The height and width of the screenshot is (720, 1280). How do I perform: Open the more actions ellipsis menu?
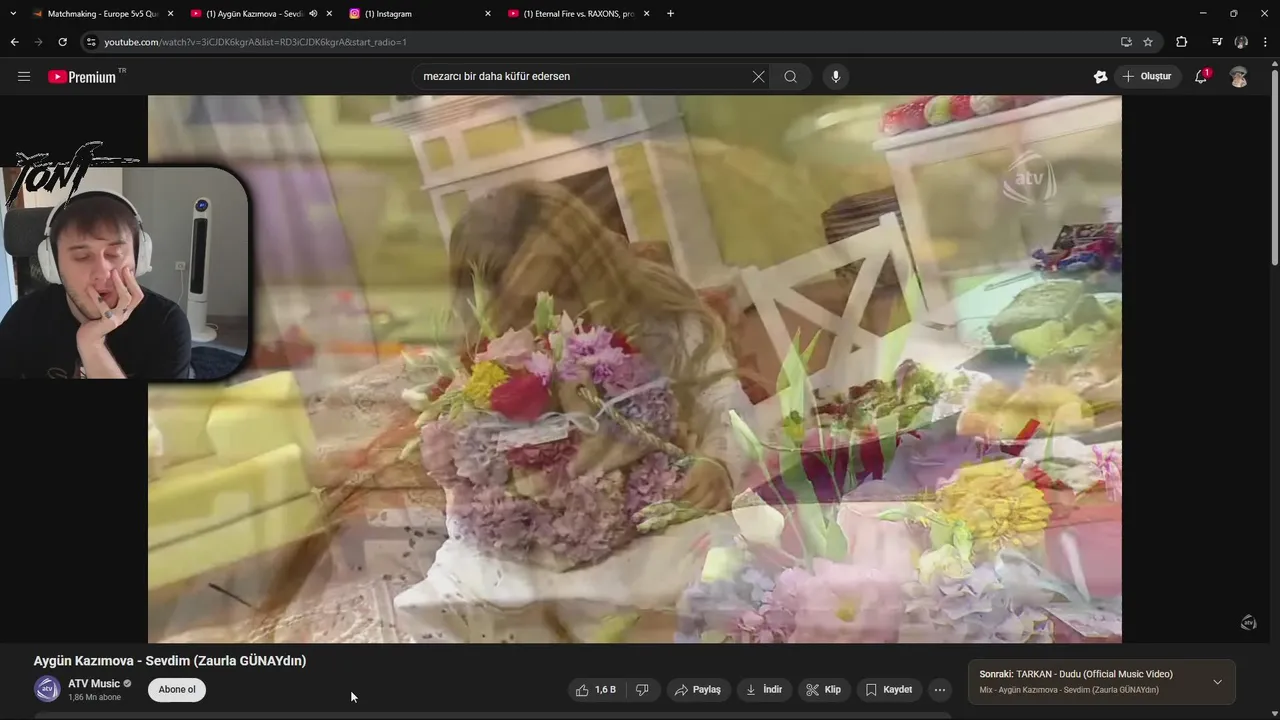[x=940, y=690]
